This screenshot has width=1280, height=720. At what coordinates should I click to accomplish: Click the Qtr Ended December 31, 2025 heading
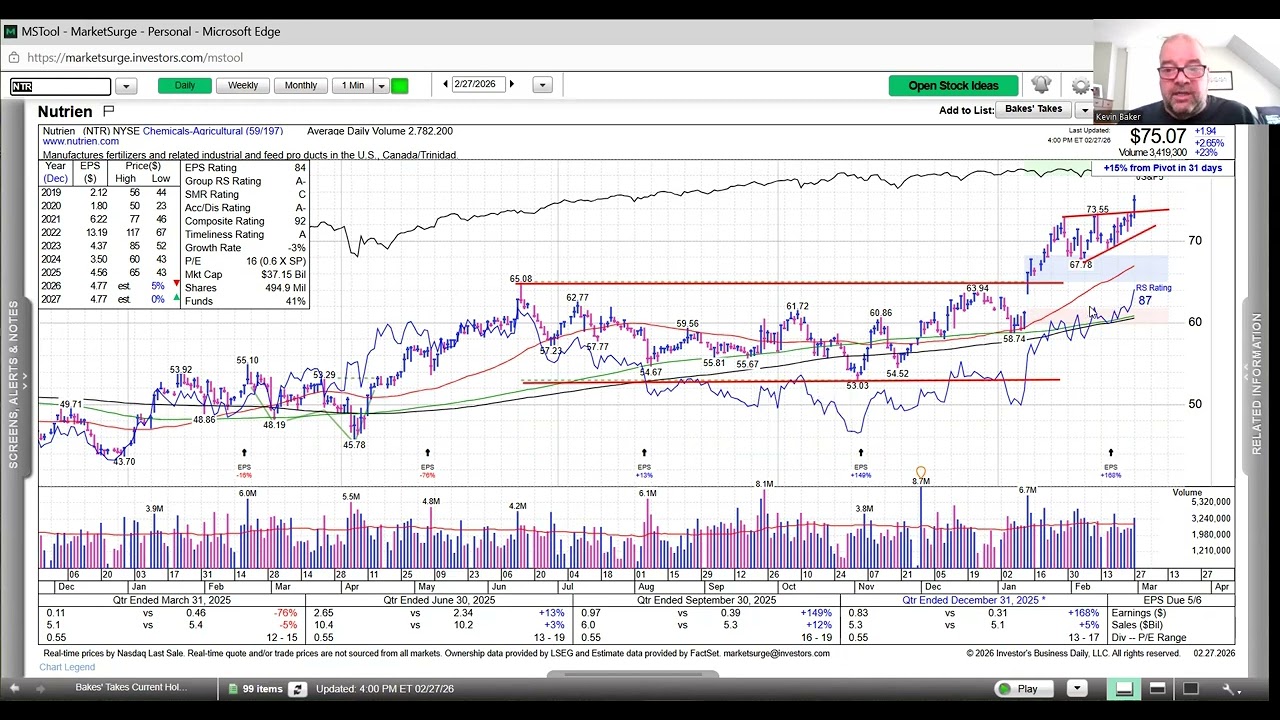(974, 600)
